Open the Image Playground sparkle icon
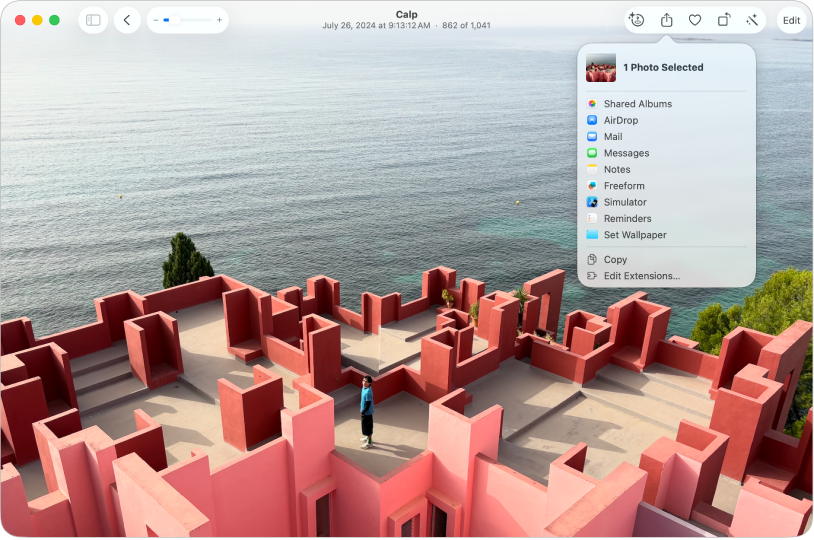The image size is (814, 540). [636, 20]
